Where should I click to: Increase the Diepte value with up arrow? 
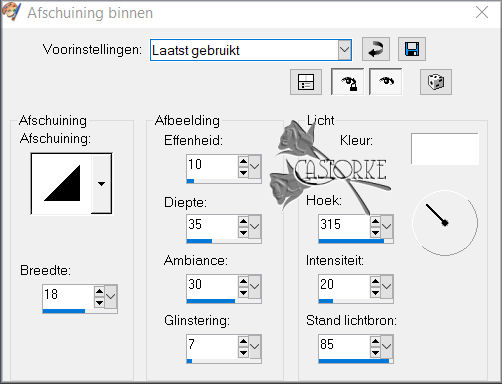[243, 221]
